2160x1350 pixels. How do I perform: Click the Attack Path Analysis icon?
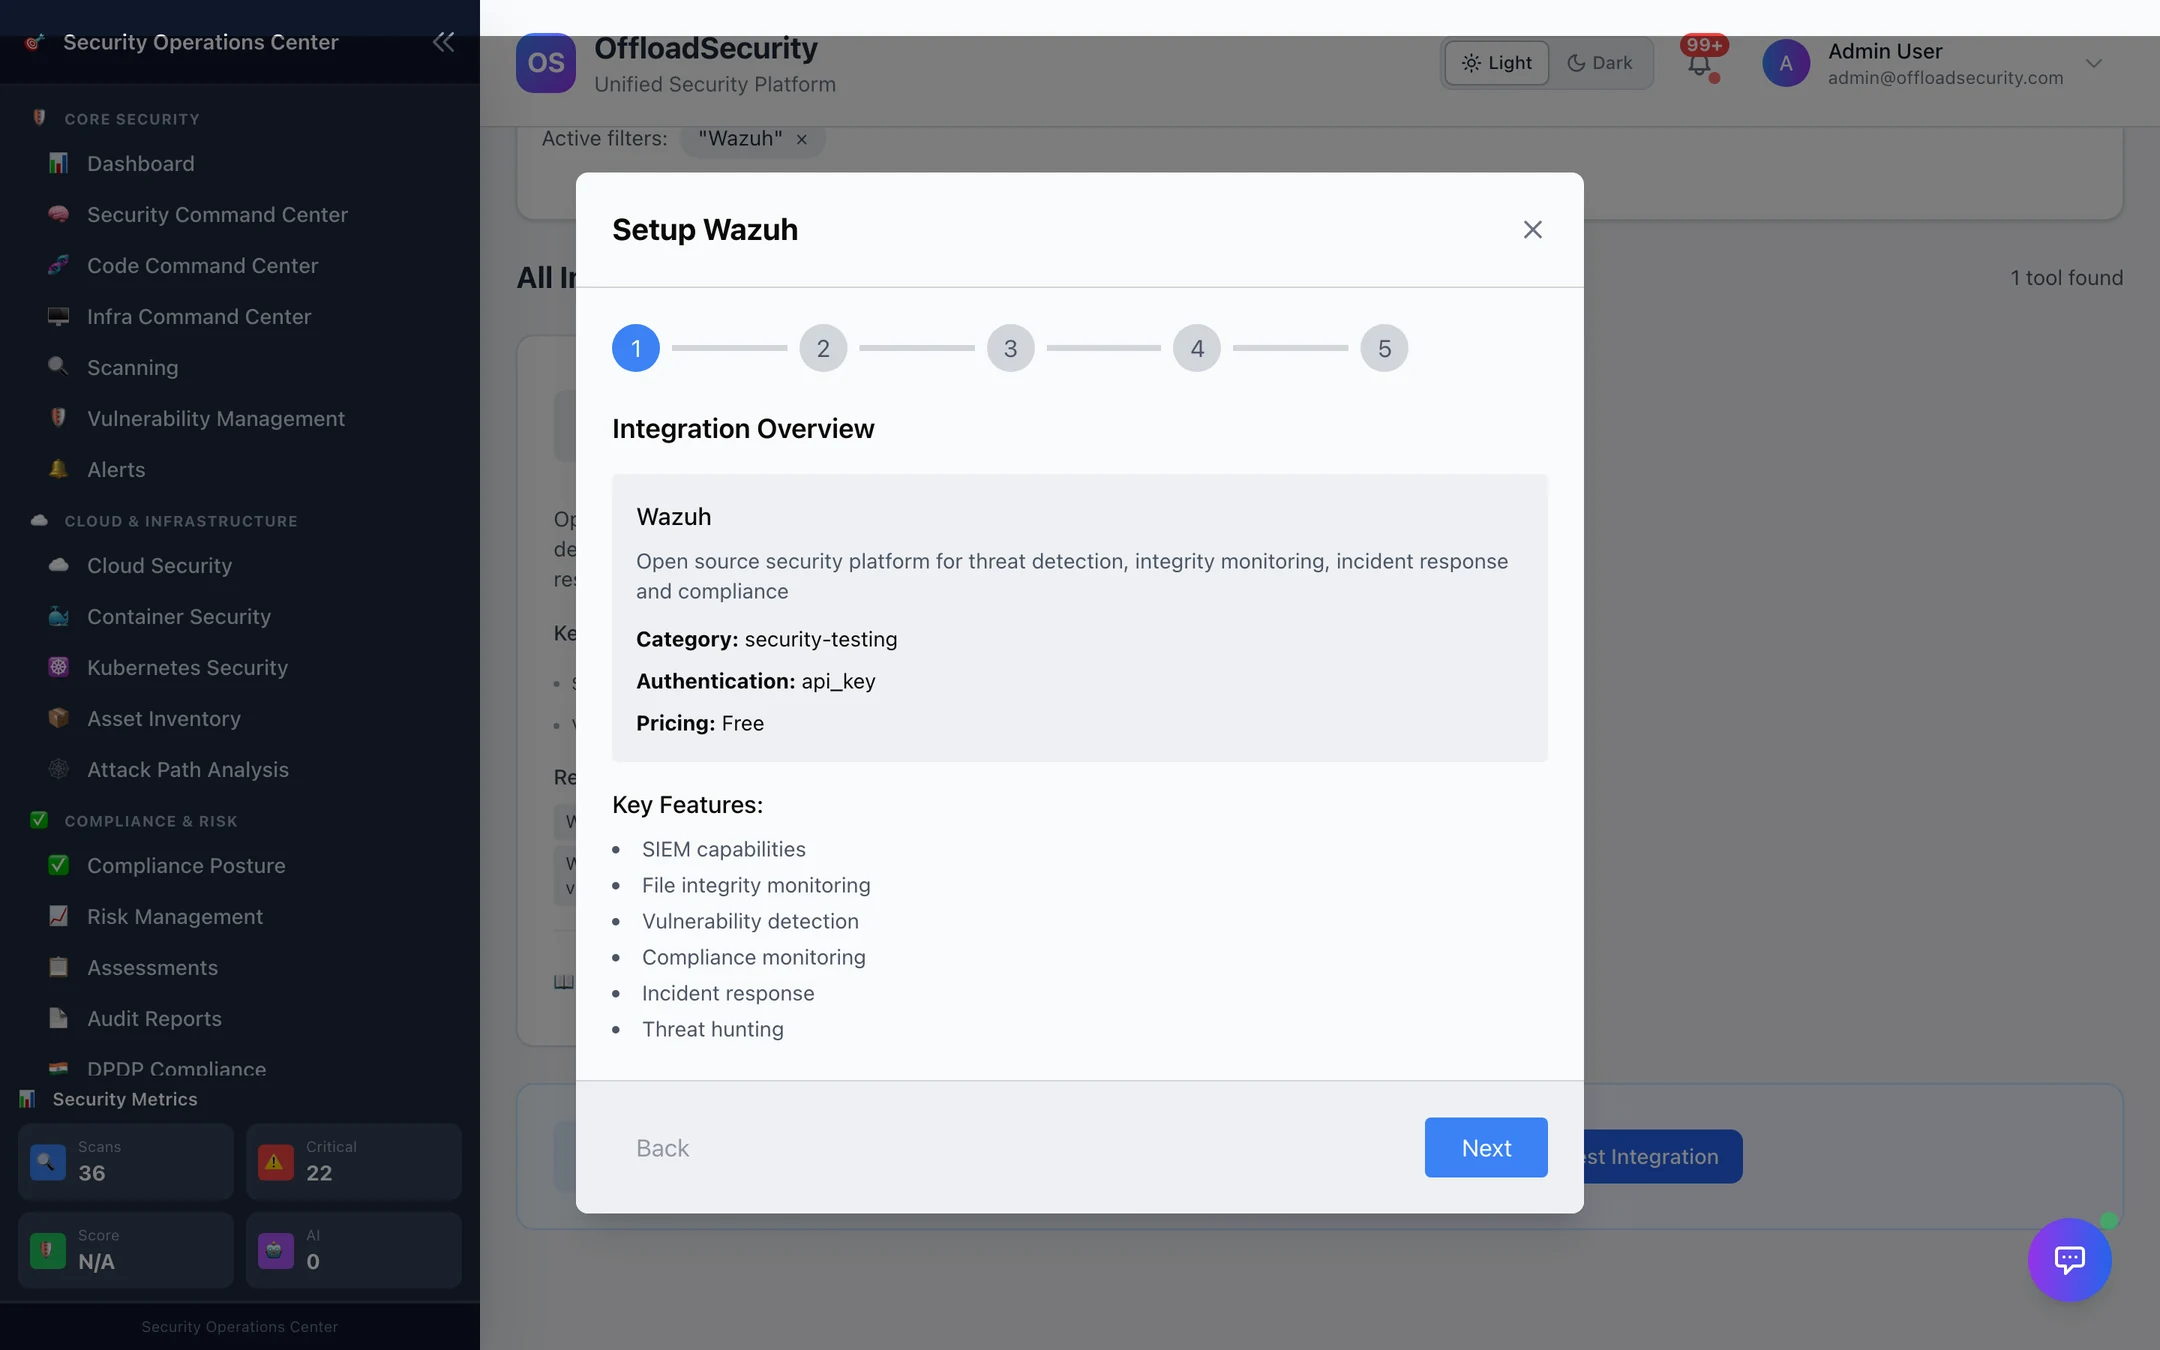[x=59, y=769]
